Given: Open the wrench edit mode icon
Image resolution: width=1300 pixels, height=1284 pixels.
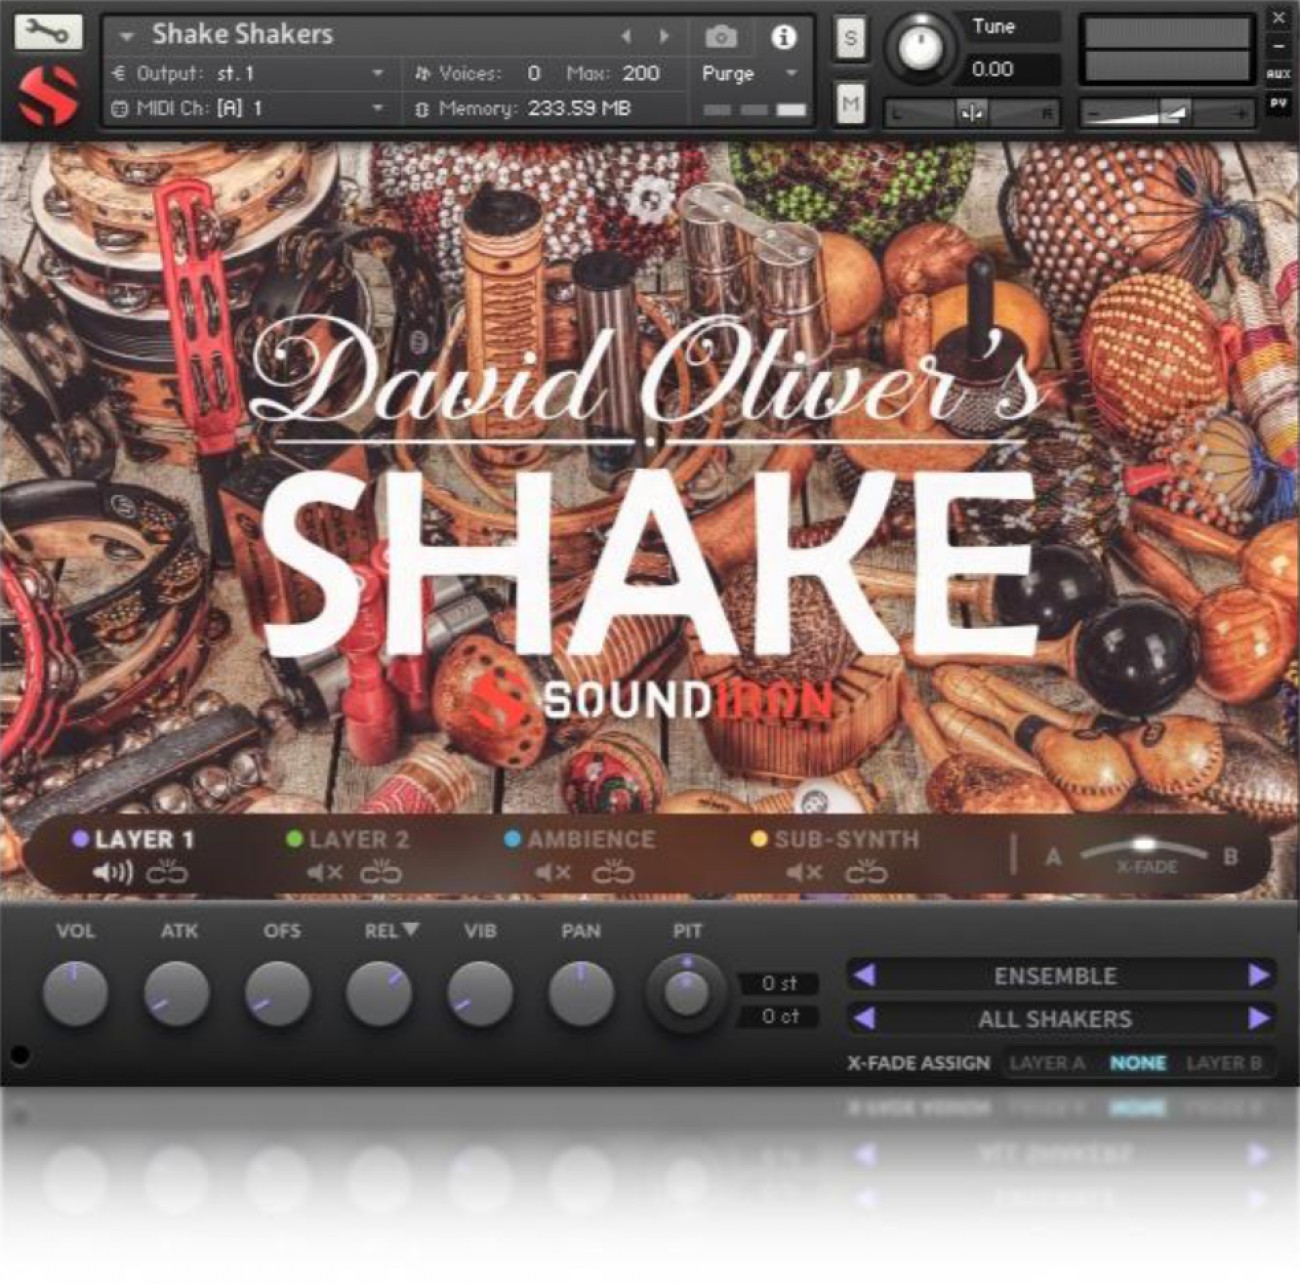Looking at the screenshot, I should [47, 32].
